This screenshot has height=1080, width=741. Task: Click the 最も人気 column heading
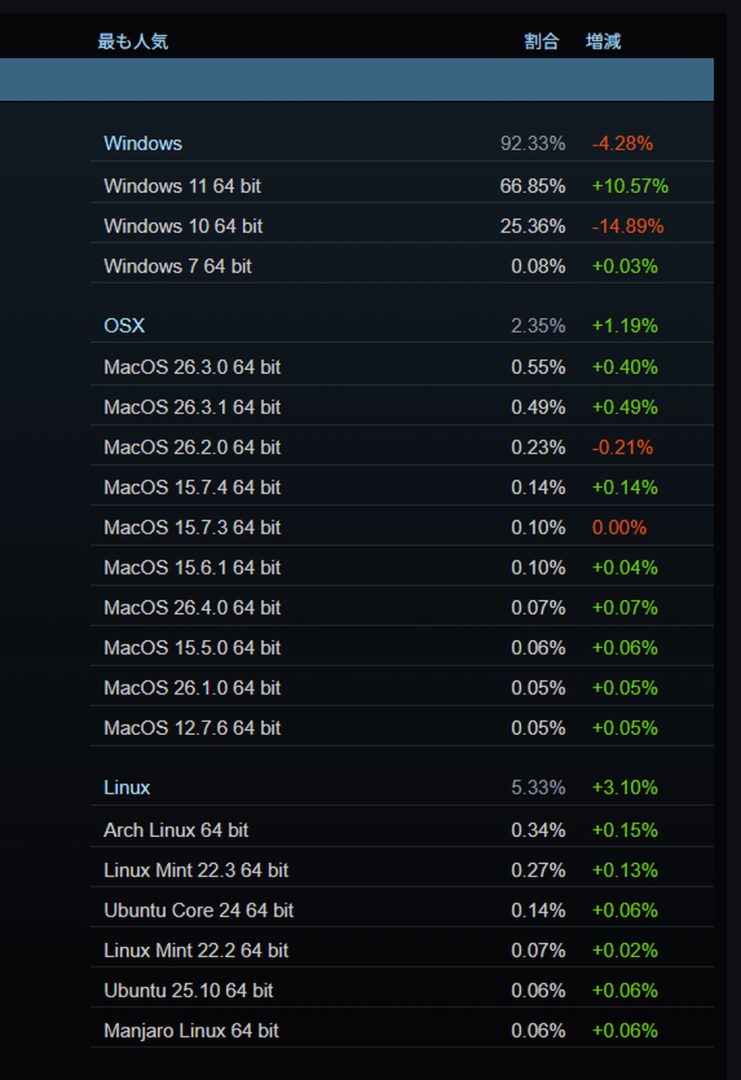click(133, 42)
